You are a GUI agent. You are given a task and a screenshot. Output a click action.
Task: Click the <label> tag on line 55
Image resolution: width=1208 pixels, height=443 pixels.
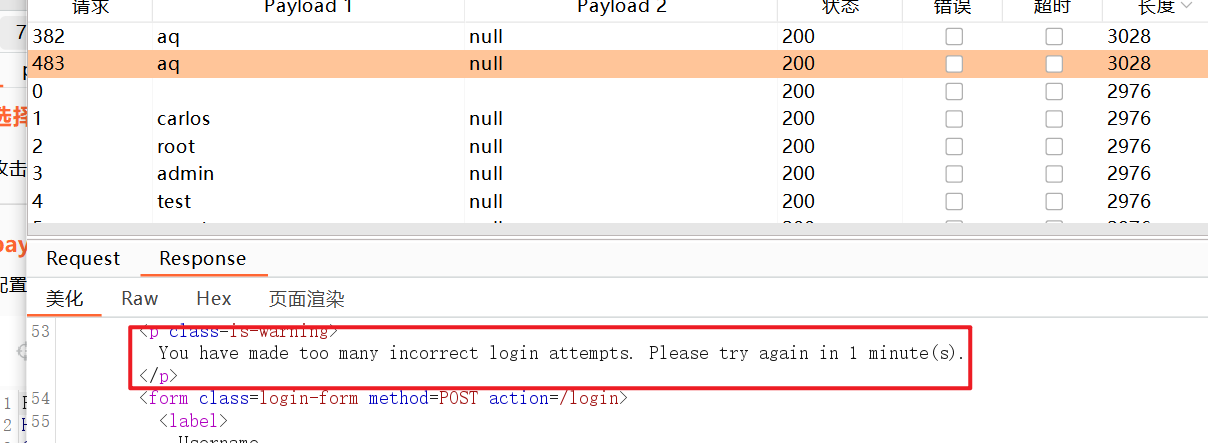pos(193,421)
